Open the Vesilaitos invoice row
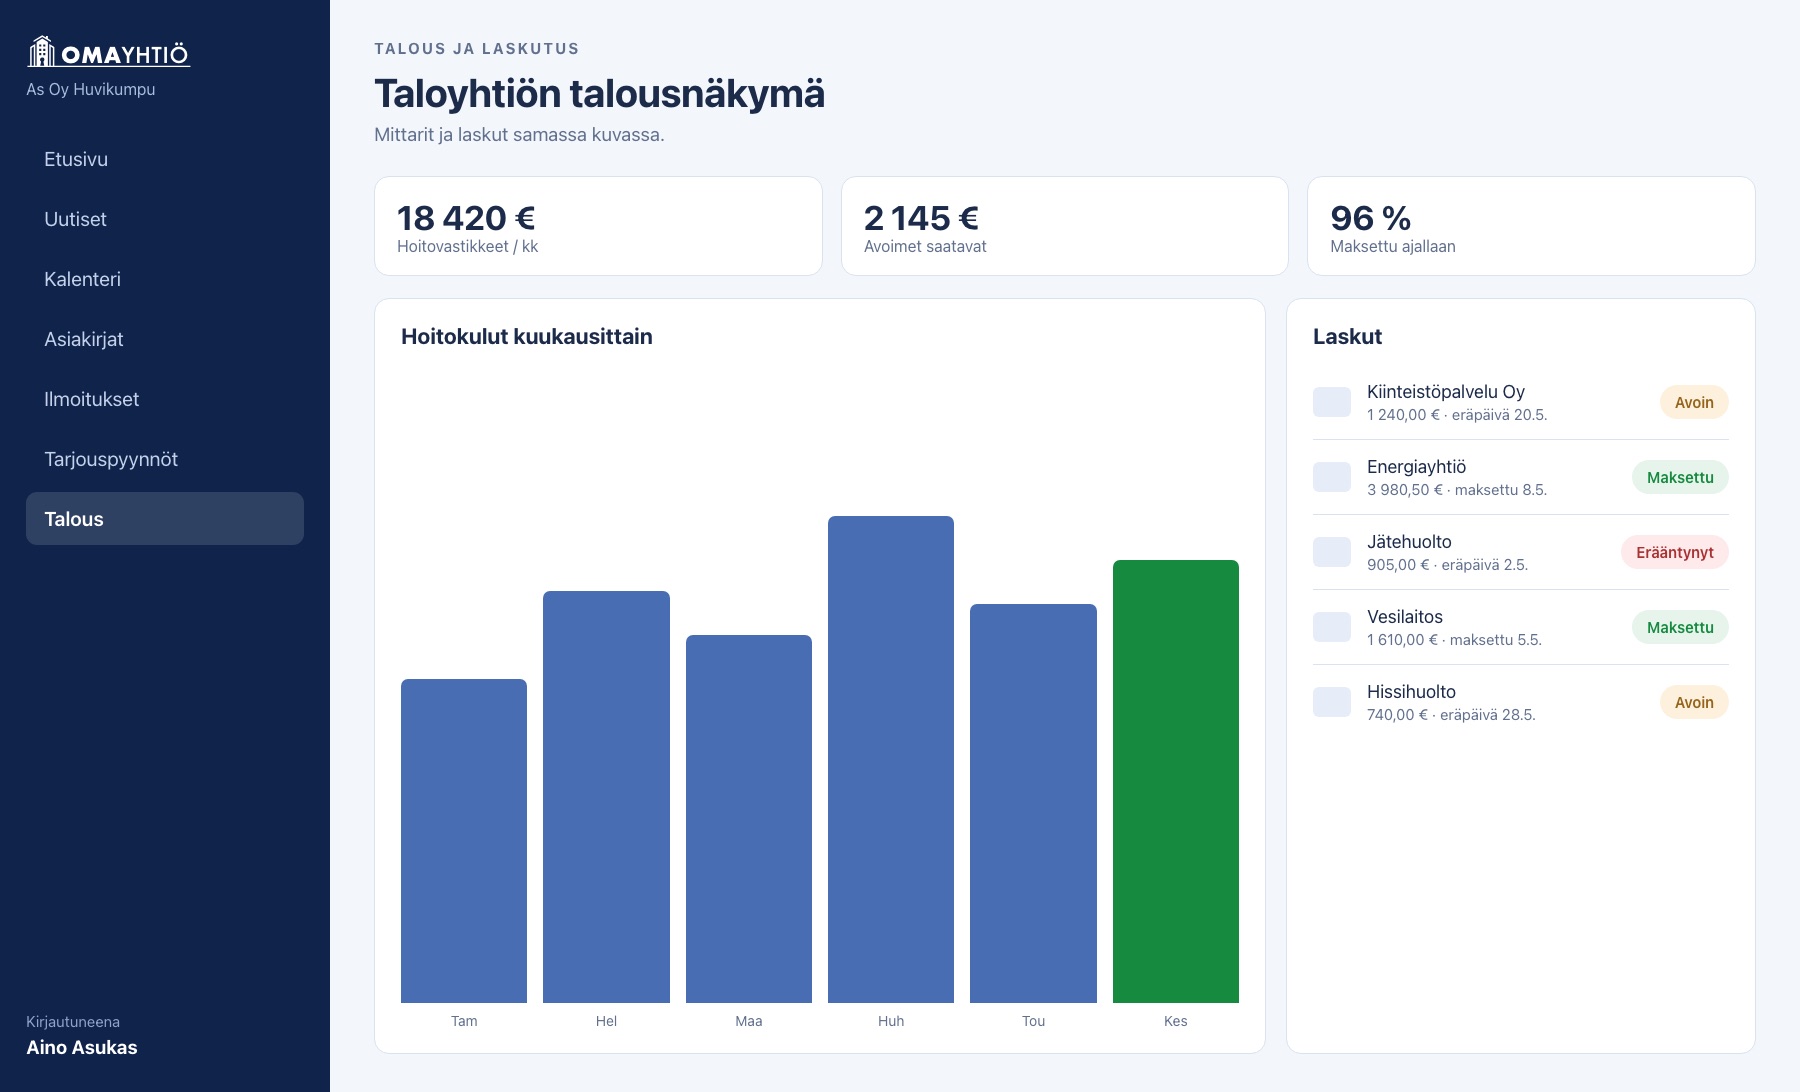This screenshot has width=1800, height=1092. pyautogui.click(x=1521, y=627)
